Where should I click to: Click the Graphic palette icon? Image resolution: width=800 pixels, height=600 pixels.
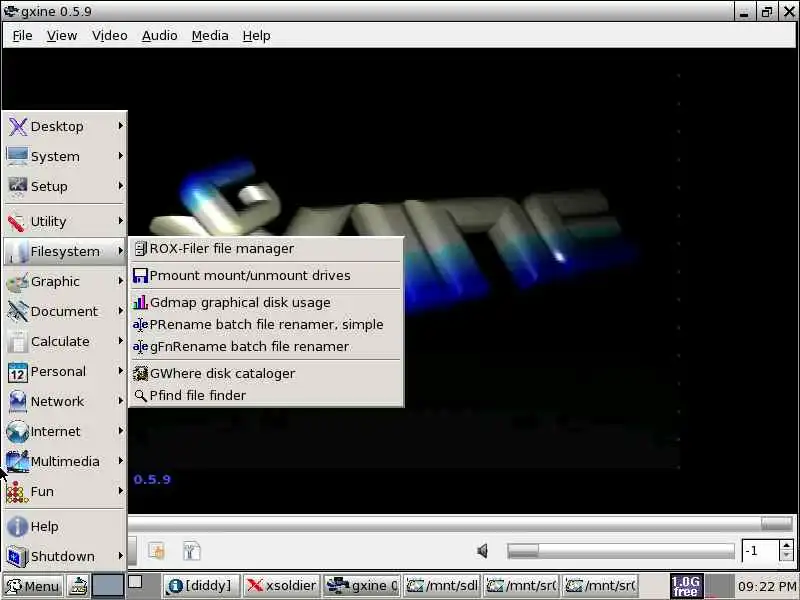click(x=17, y=282)
